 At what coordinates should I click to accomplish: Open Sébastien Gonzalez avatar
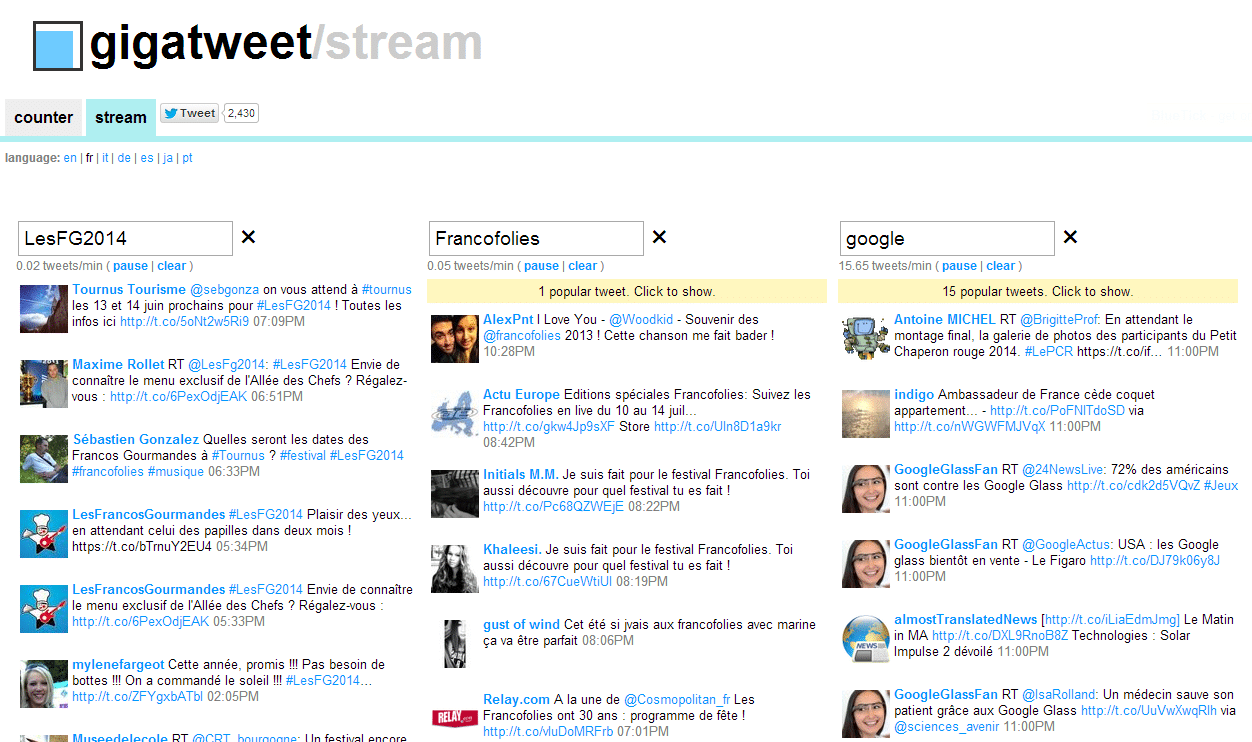pyautogui.click(x=44, y=458)
